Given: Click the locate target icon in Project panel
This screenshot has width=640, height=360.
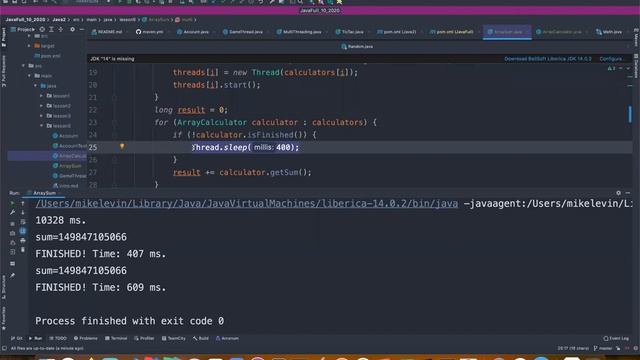Looking at the screenshot, I should pos(42,29).
